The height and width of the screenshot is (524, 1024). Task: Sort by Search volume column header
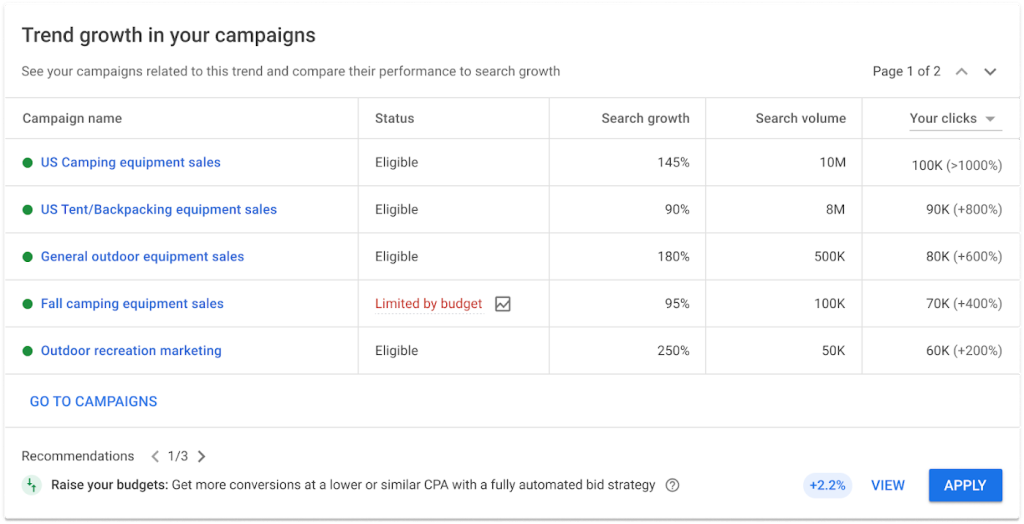(x=801, y=118)
